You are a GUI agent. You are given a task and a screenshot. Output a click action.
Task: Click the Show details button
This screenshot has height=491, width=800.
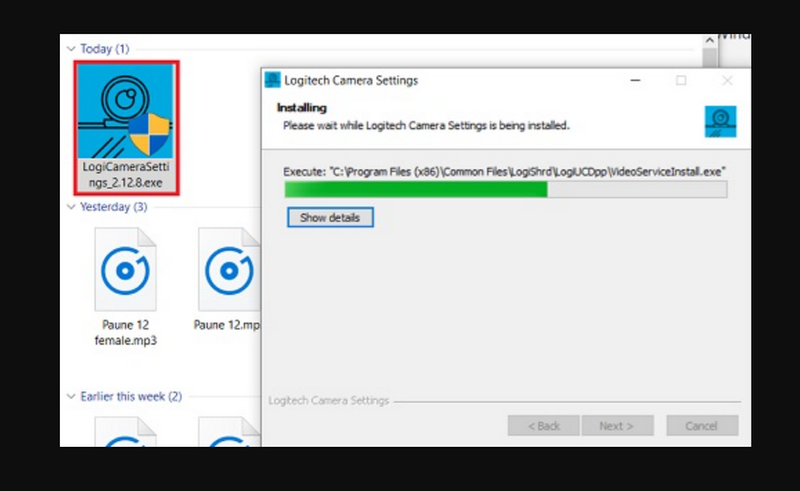[330, 217]
